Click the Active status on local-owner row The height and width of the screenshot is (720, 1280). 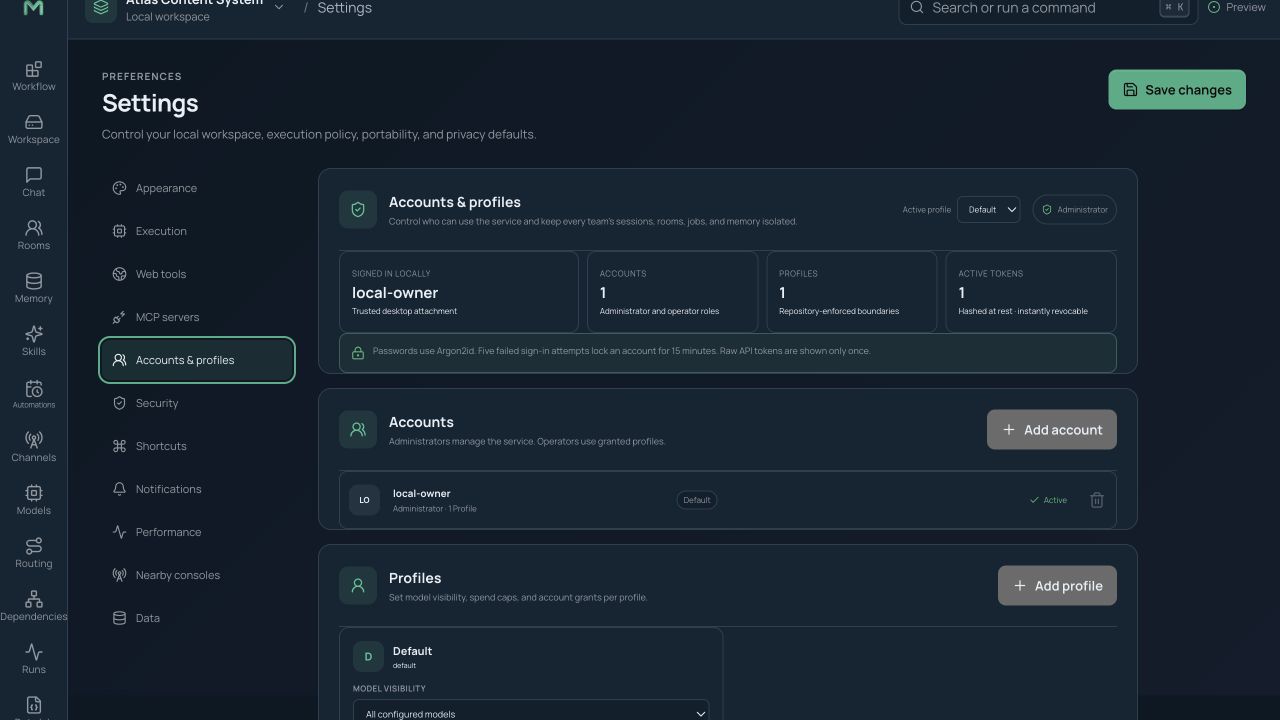pyautogui.click(x=1048, y=500)
